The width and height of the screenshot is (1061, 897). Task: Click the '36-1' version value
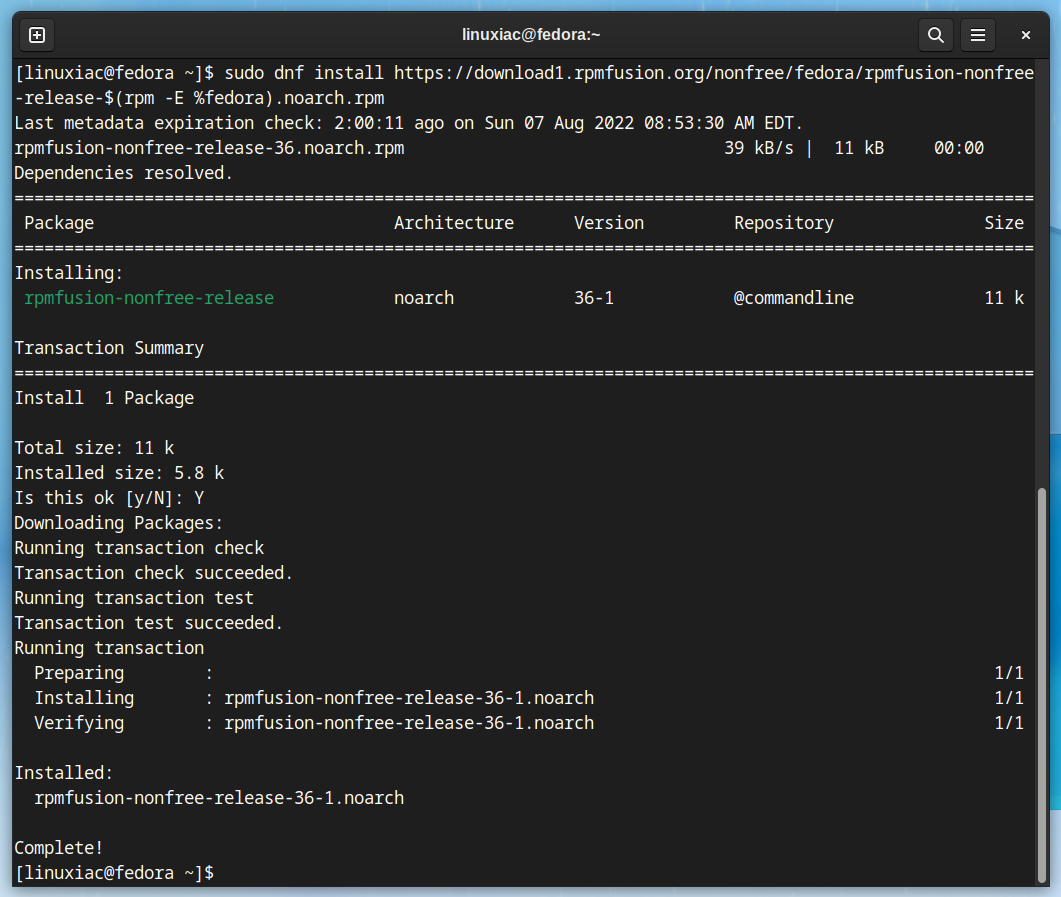coord(594,298)
